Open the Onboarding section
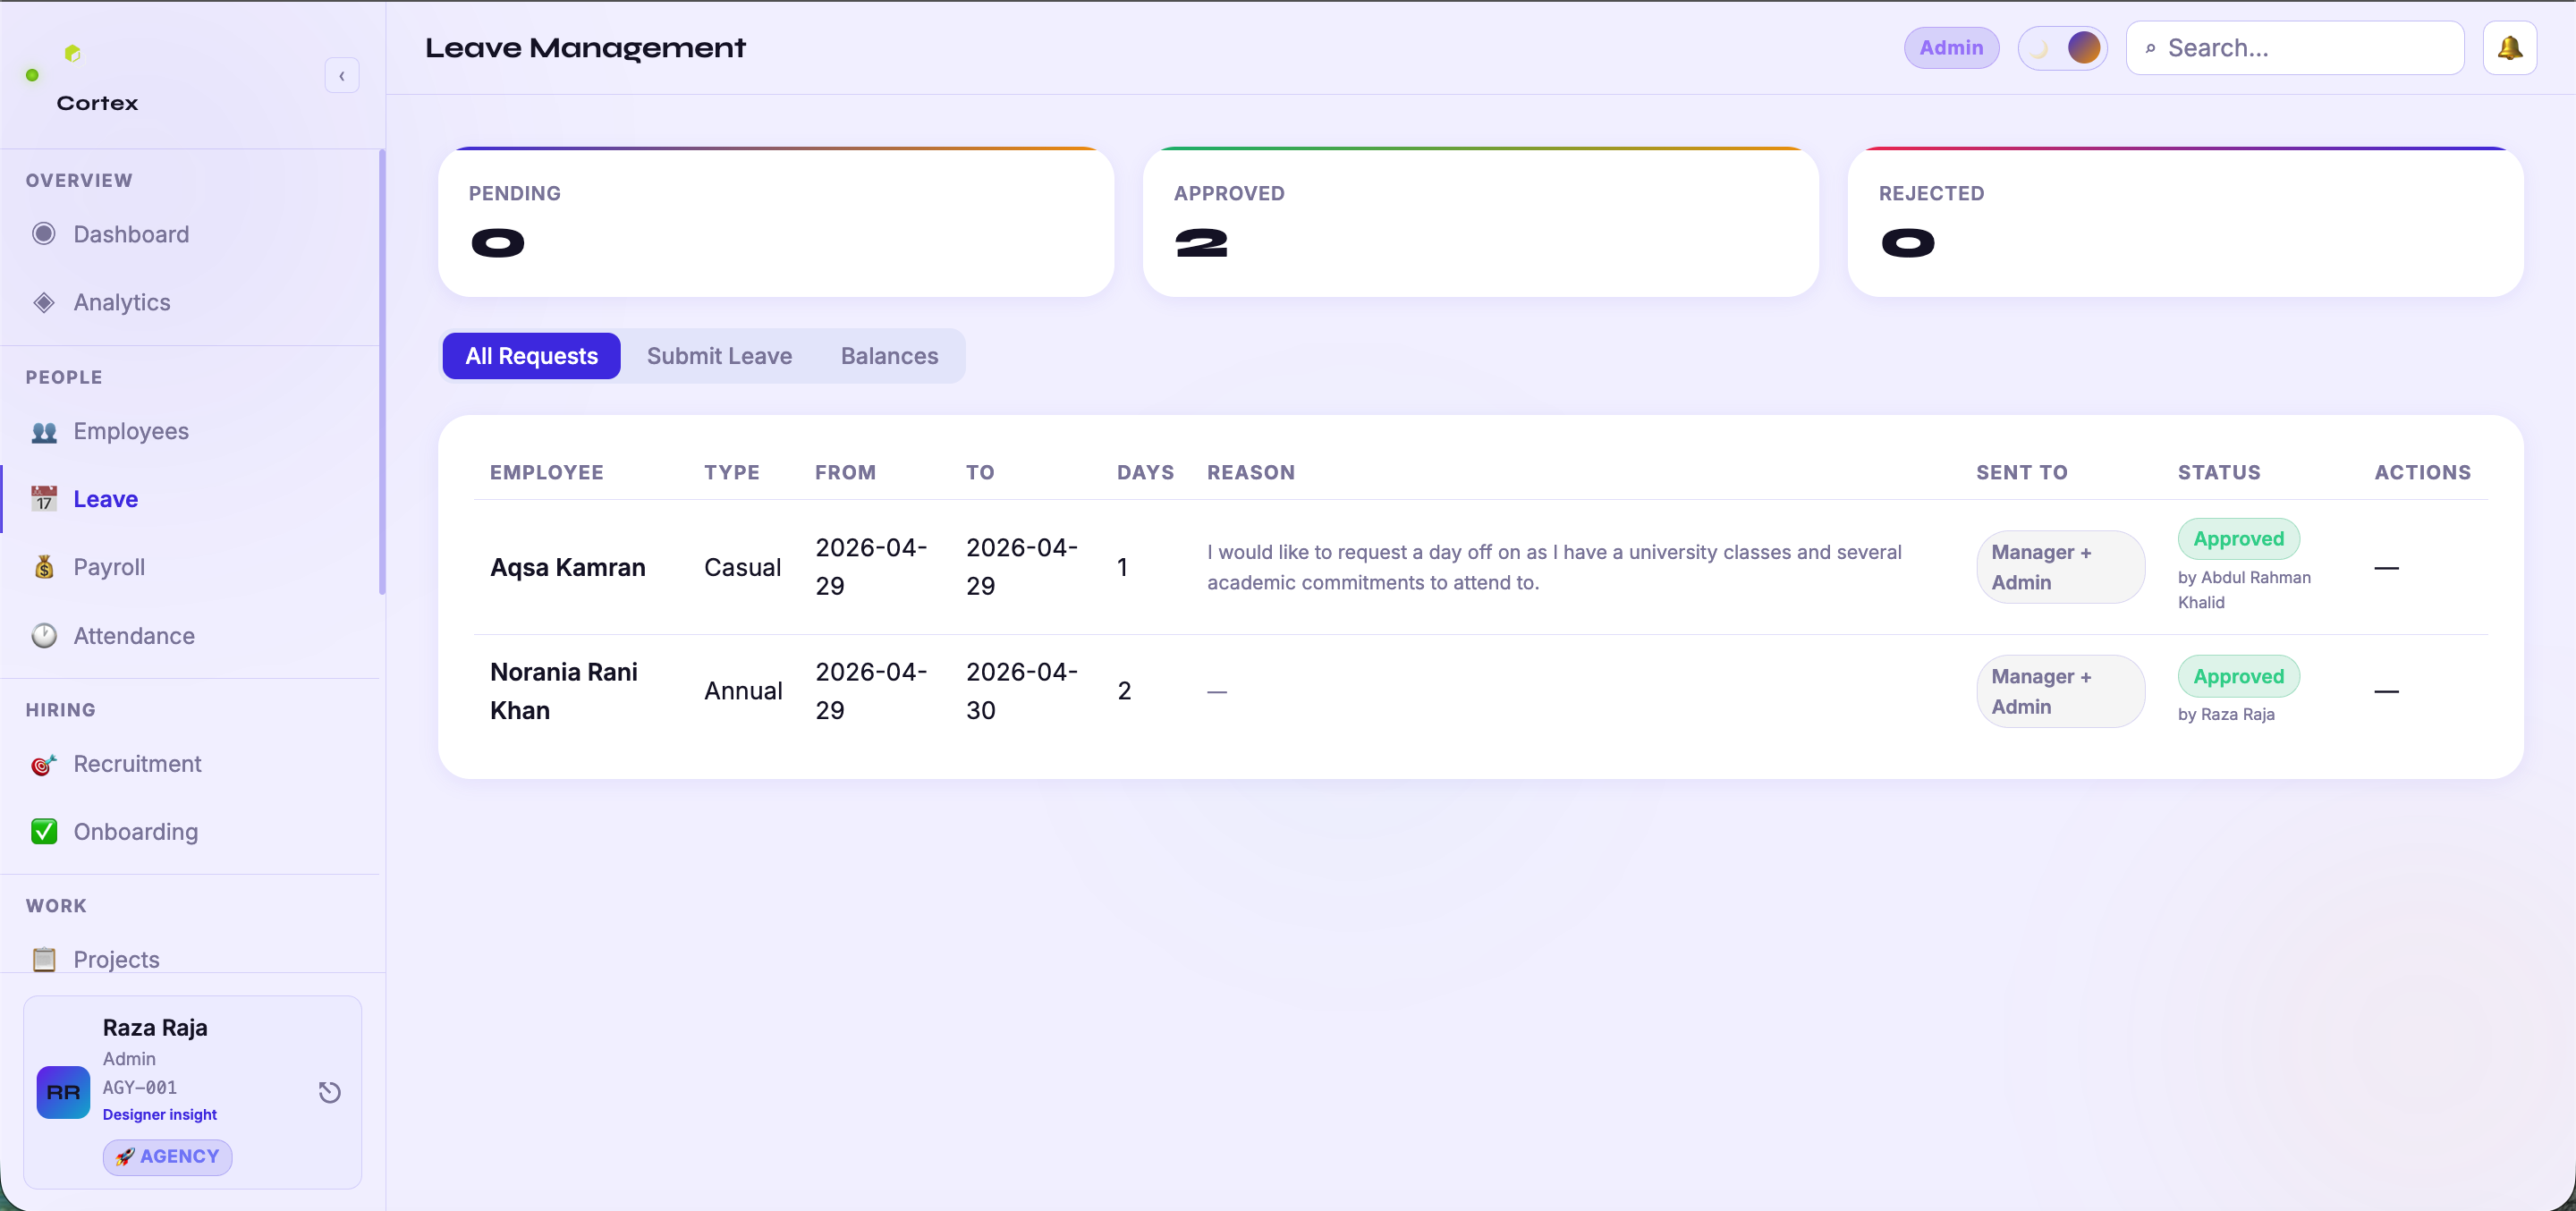Image resolution: width=2576 pixels, height=1211 pixels. click(135, 832)
